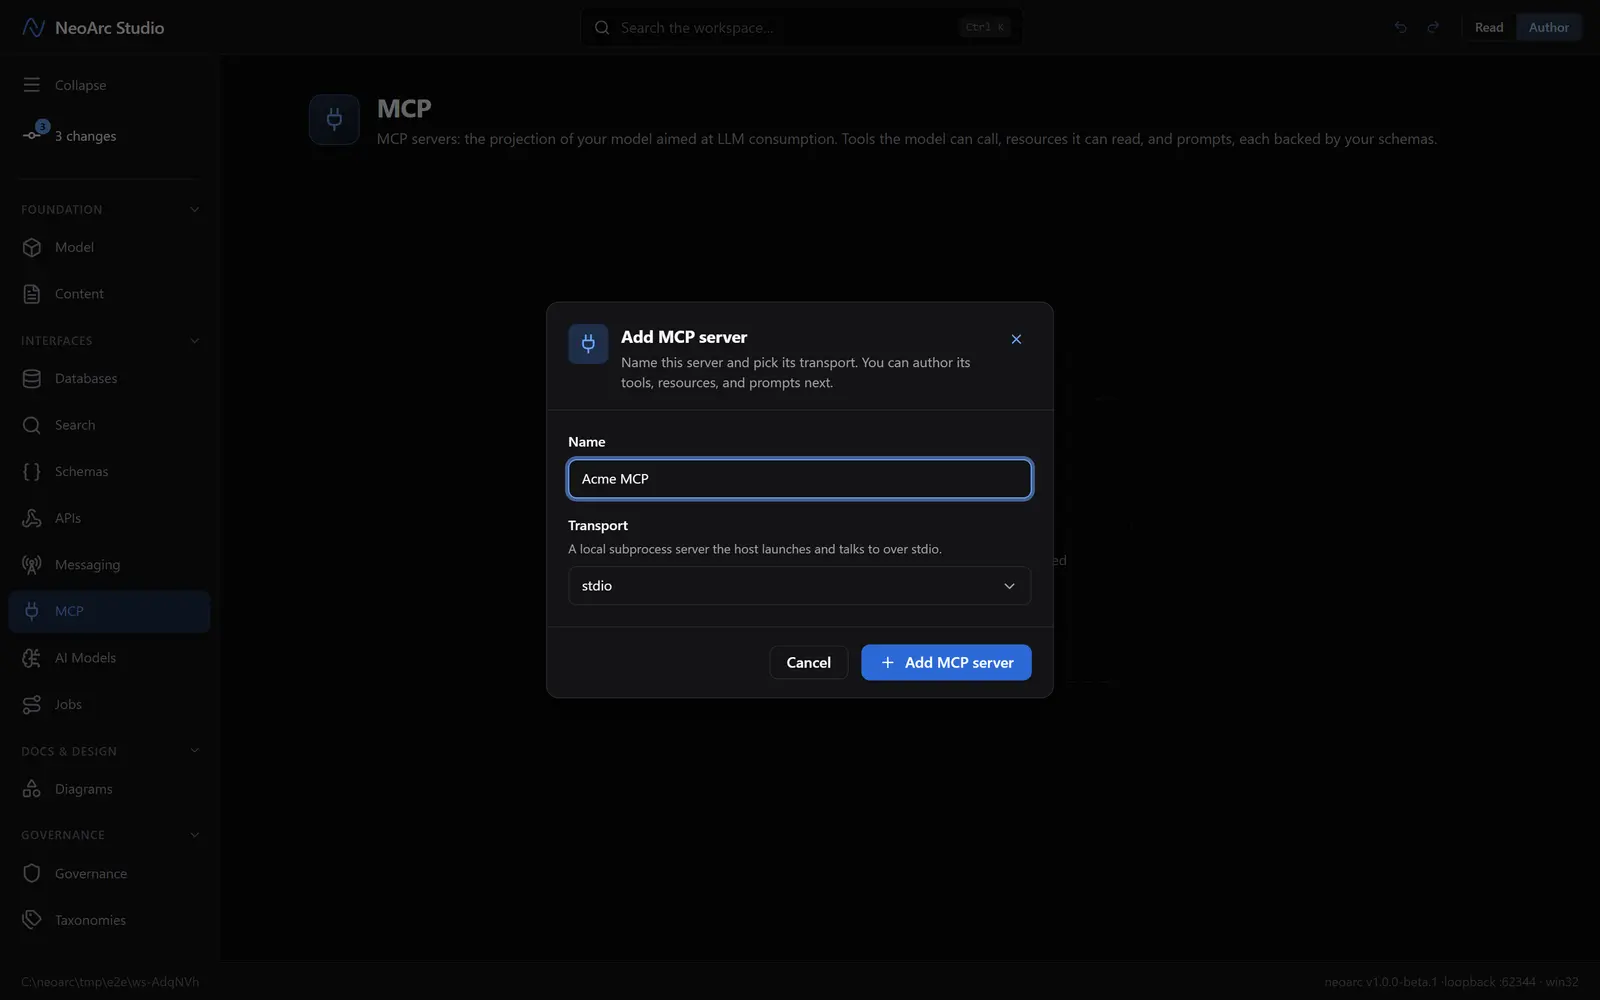Click the AI Models brain icon
This screenshot has width=1600, height=1000.
coord(32,658)
